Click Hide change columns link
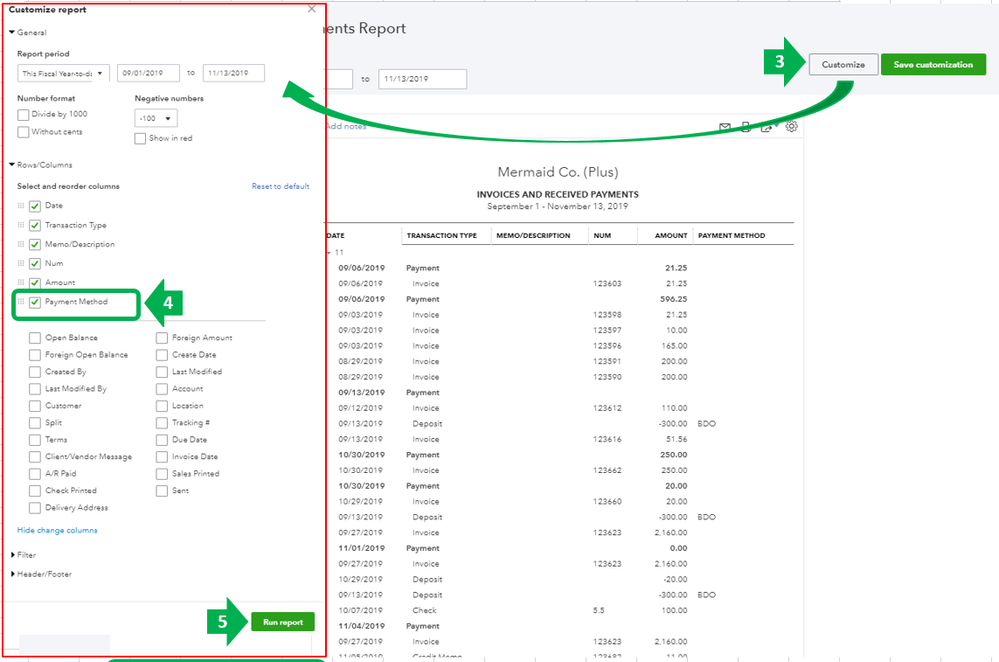The width and height of the screenshot is (999, 662). coord(57,530)
